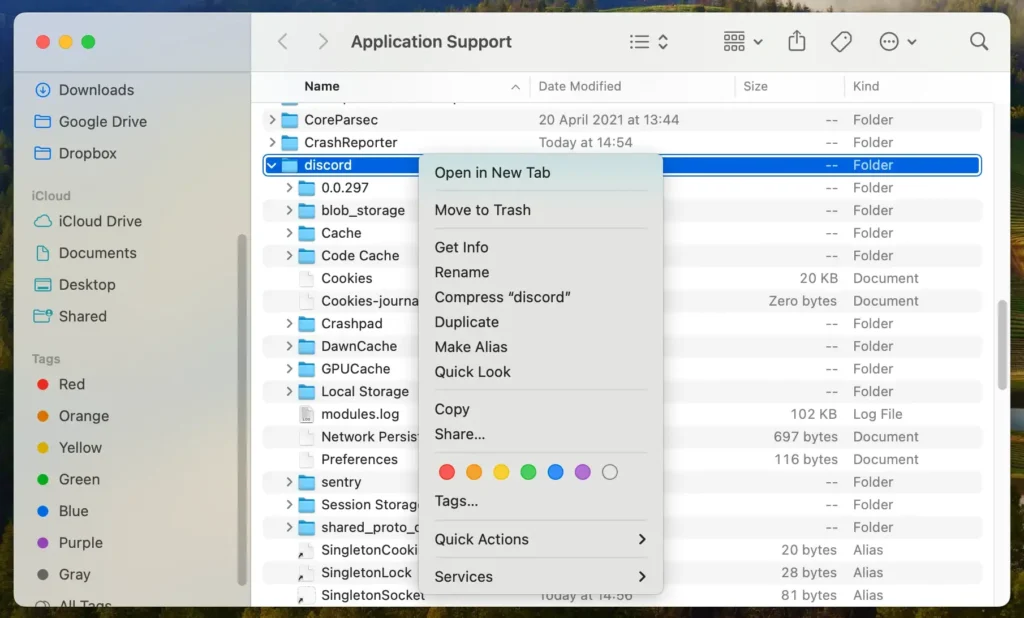The width and height of the screenshot is (1024, 618).
Task: Switch list view with the view icon
Action: 648,42
